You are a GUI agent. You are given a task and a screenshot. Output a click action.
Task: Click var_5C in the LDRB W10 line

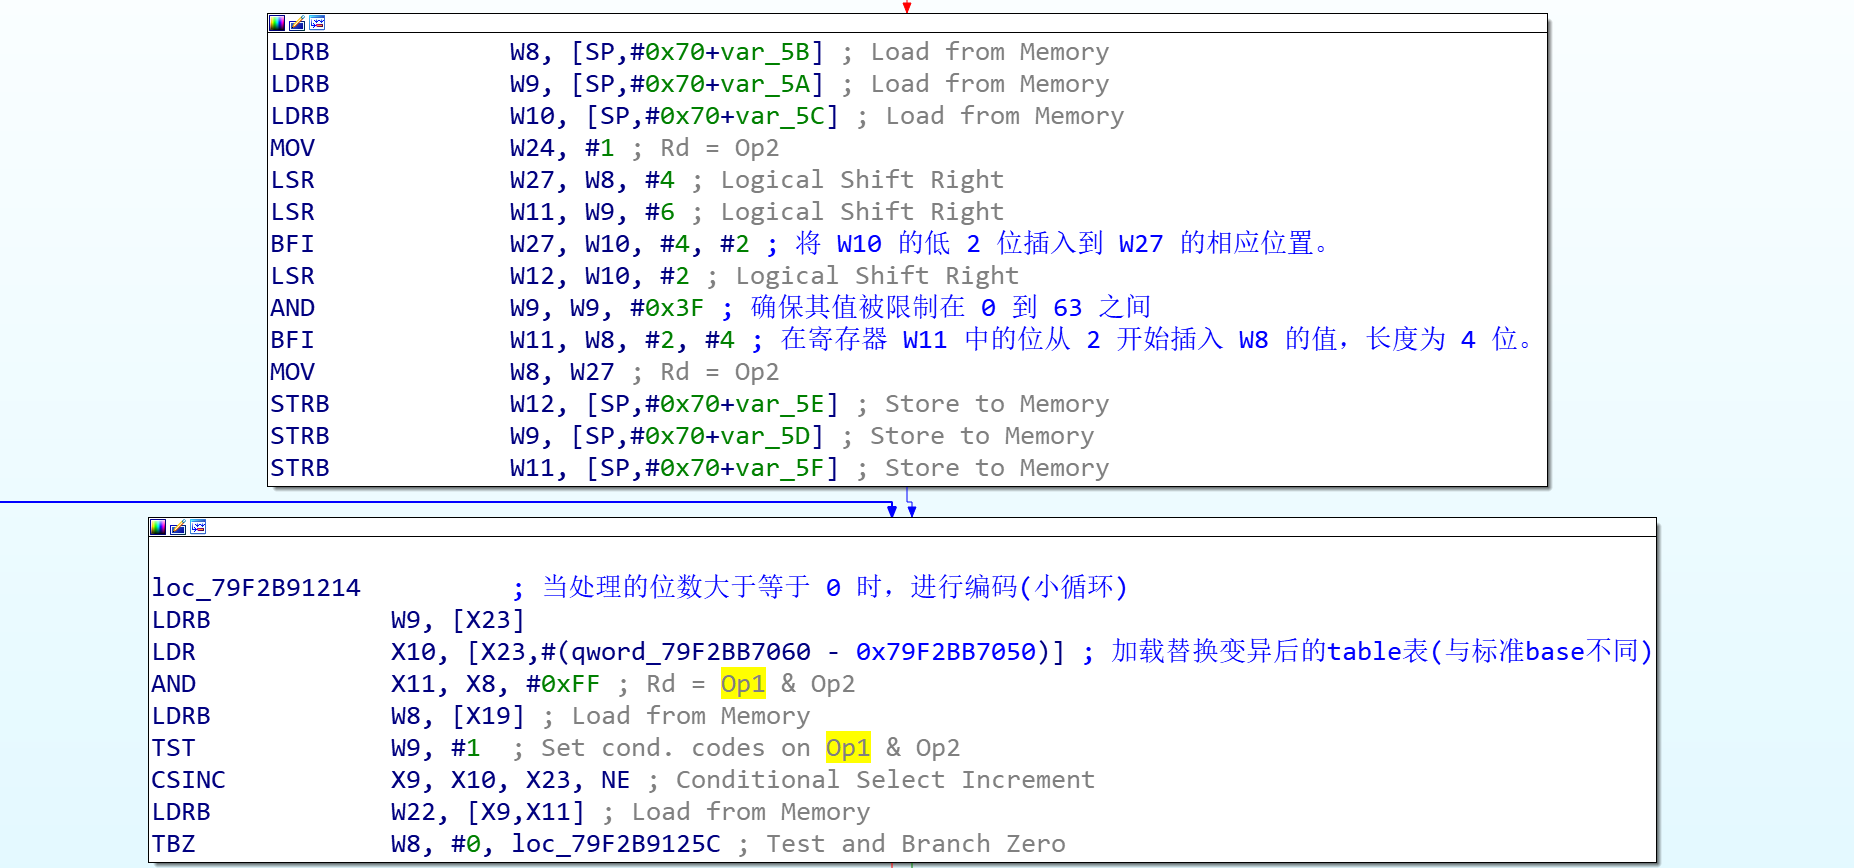(x=780, y=116)
